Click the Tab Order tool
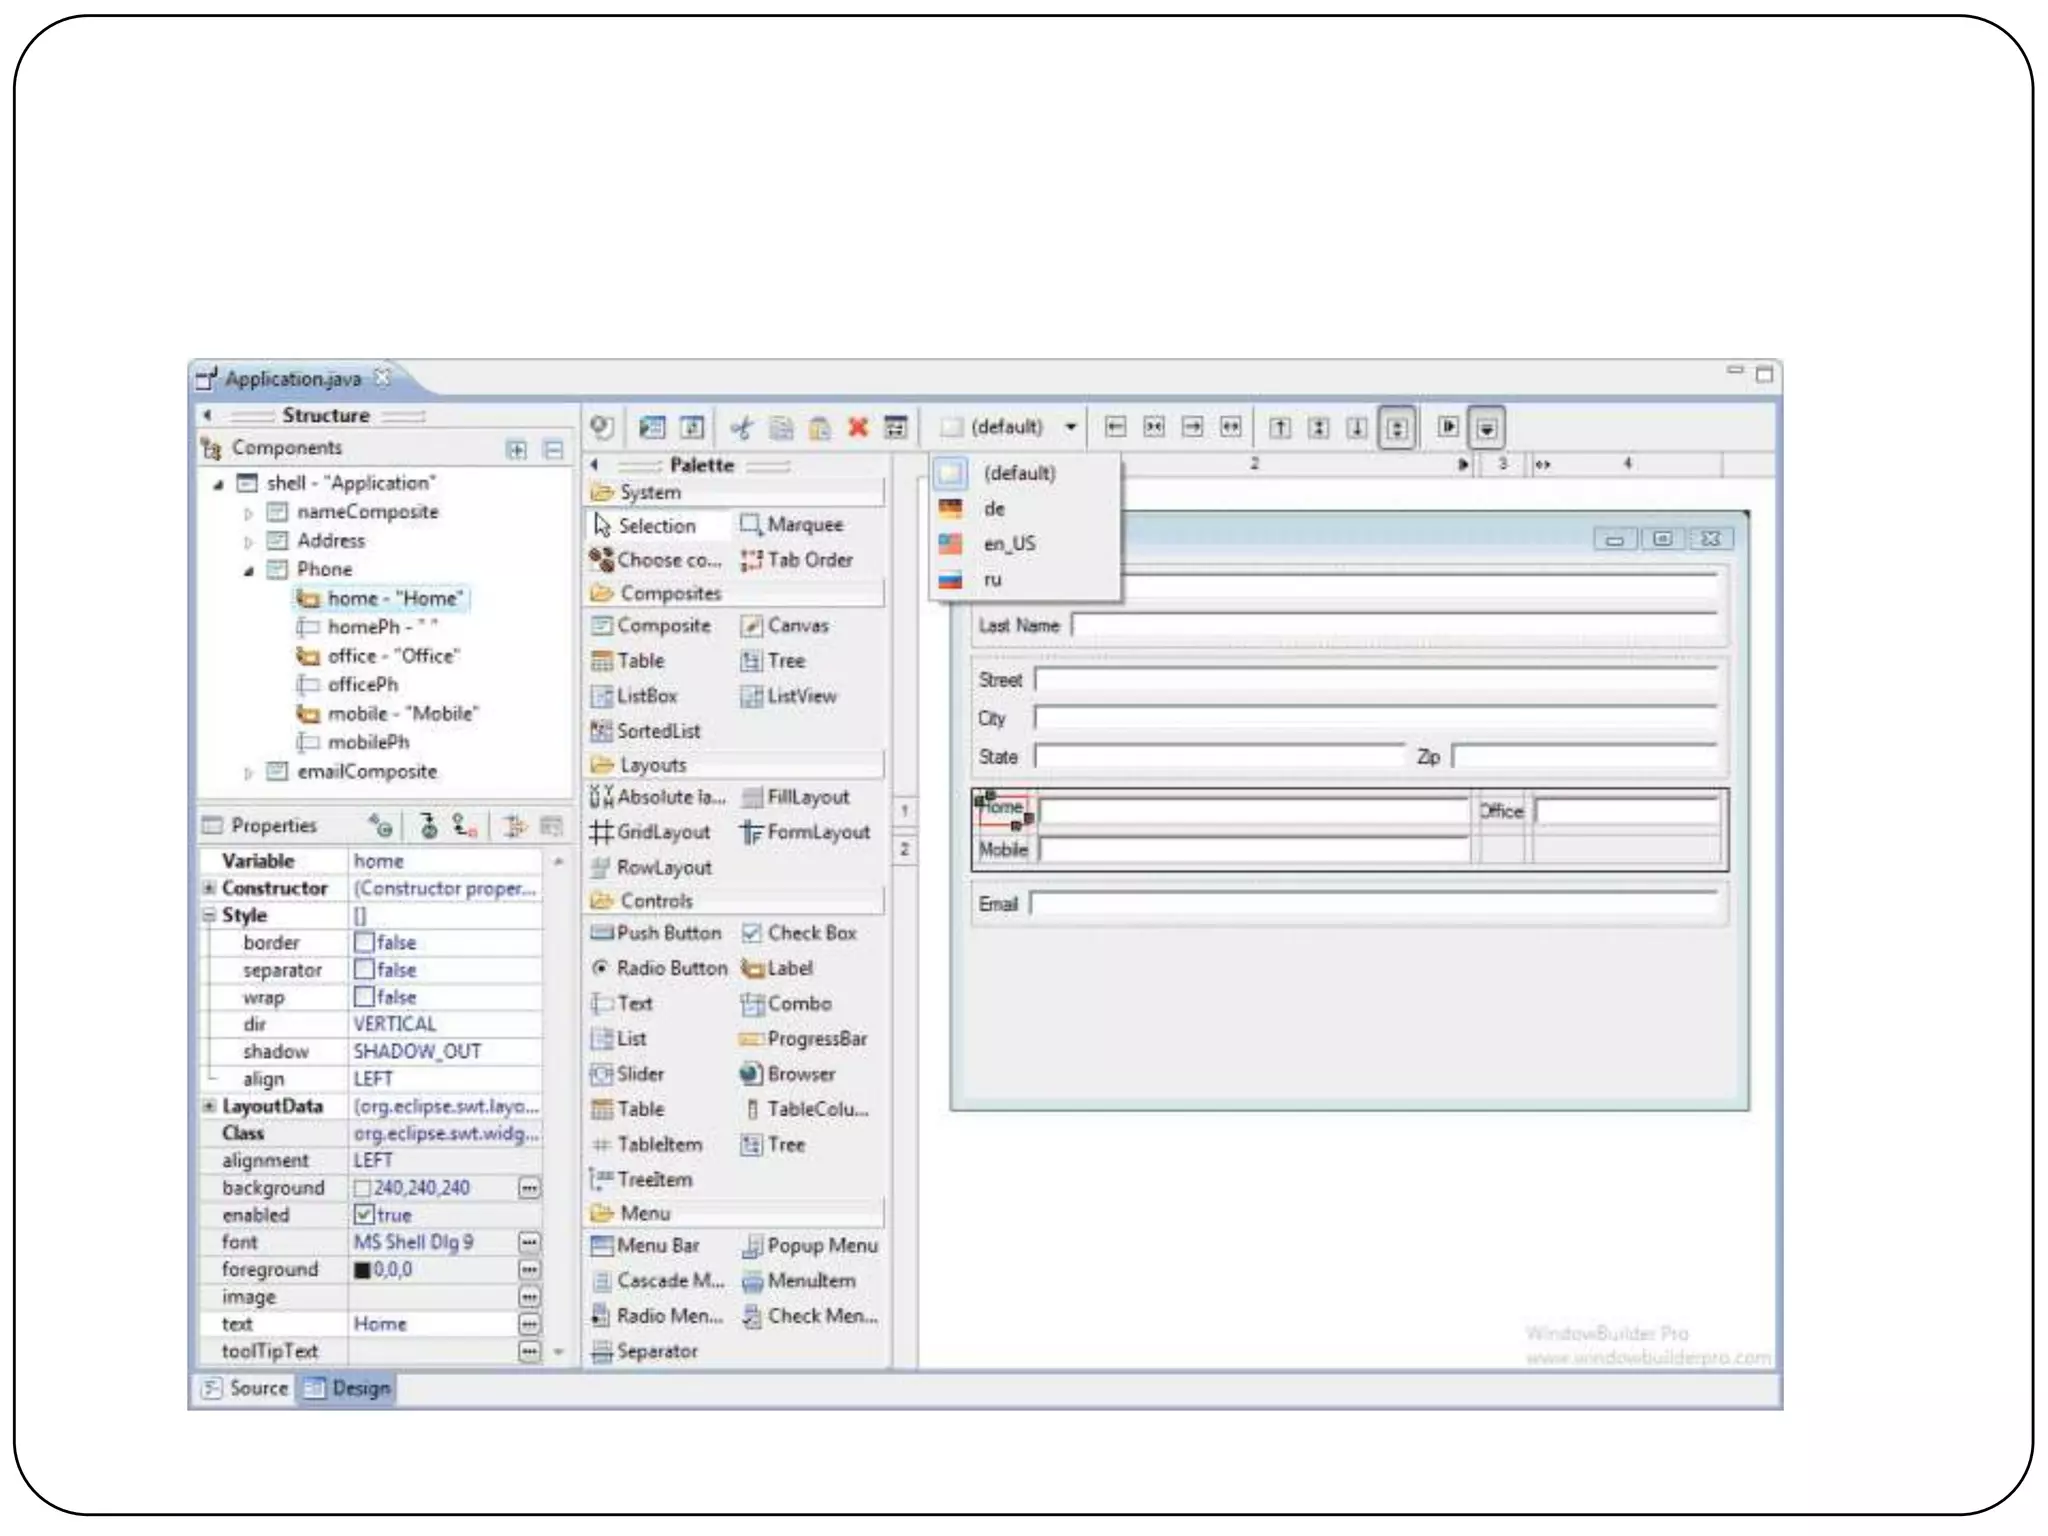2048x1536 pixels. click(x=797, y=560)
